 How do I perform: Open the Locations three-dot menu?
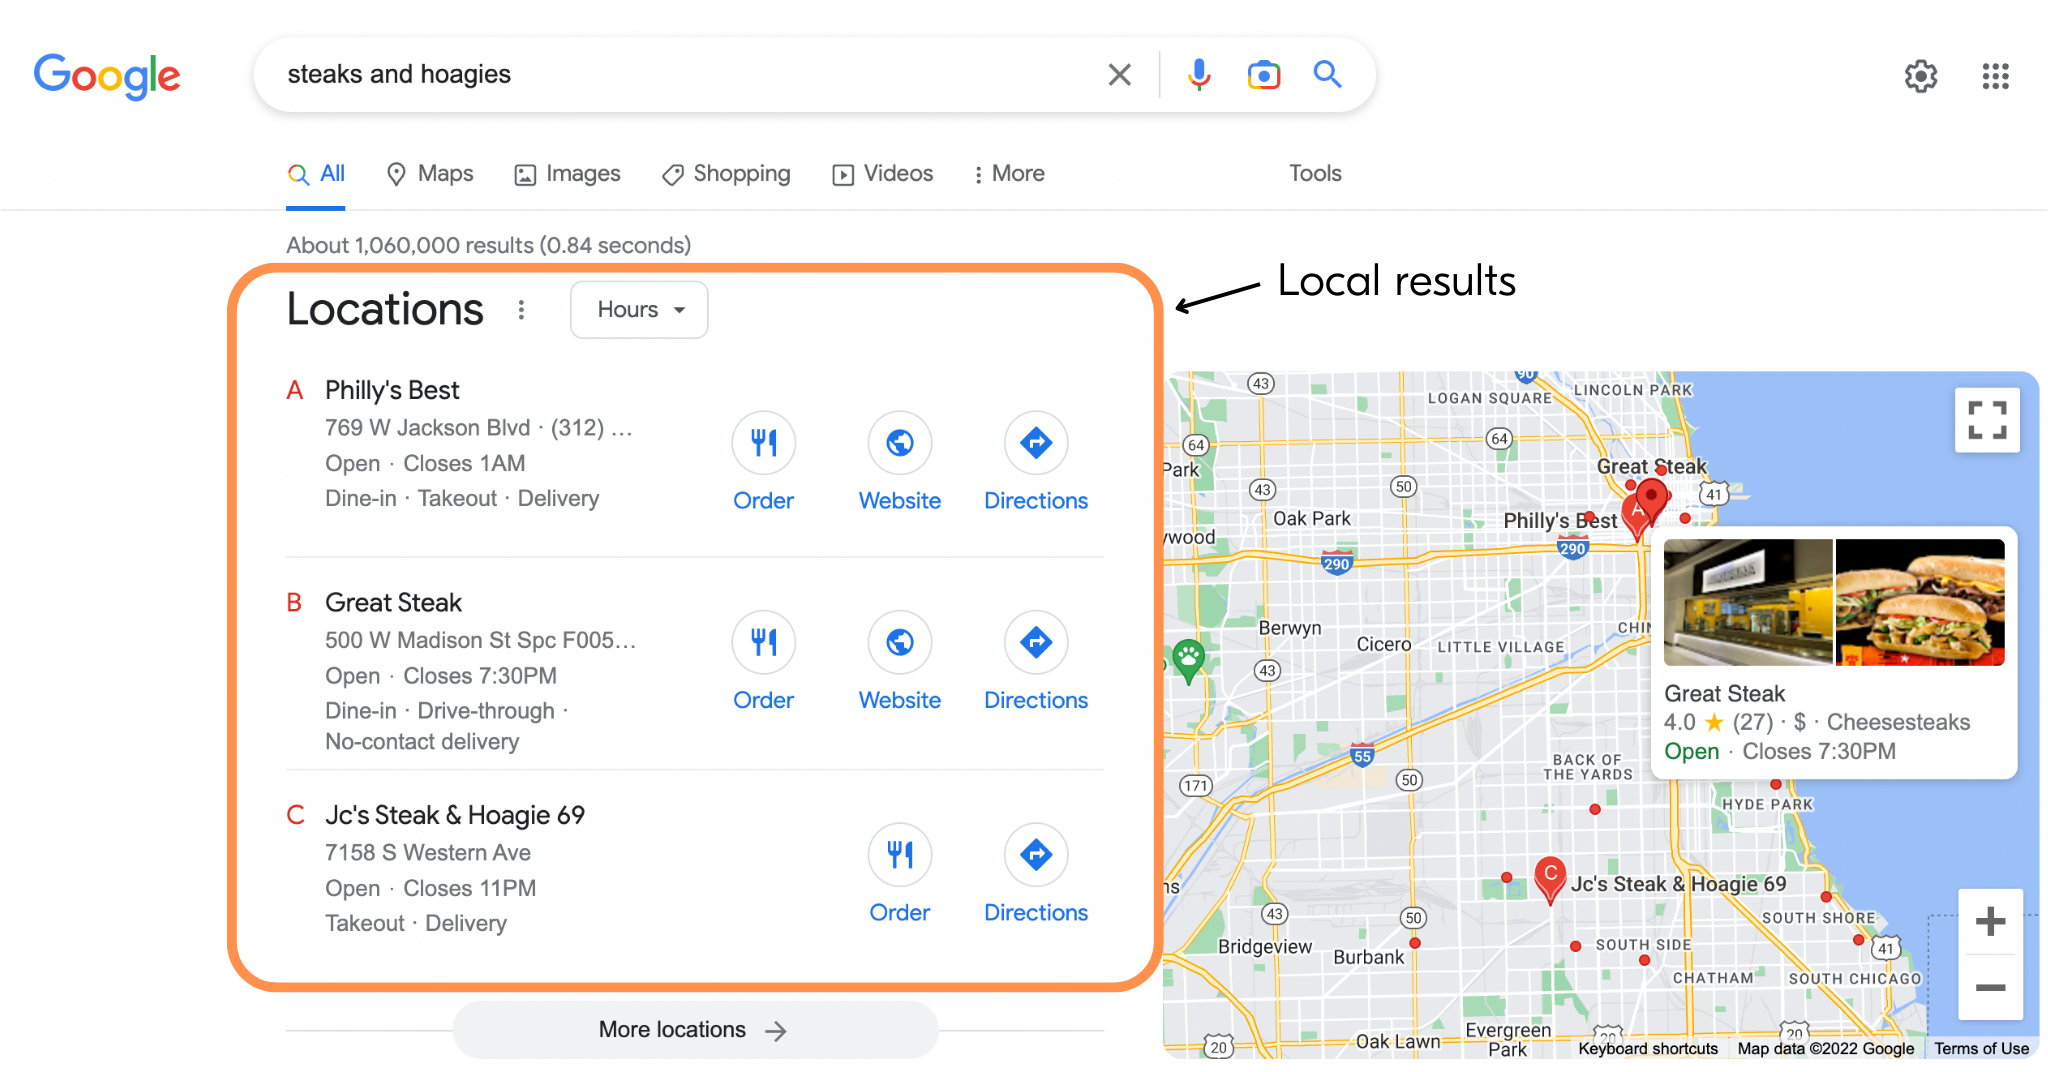522,309
